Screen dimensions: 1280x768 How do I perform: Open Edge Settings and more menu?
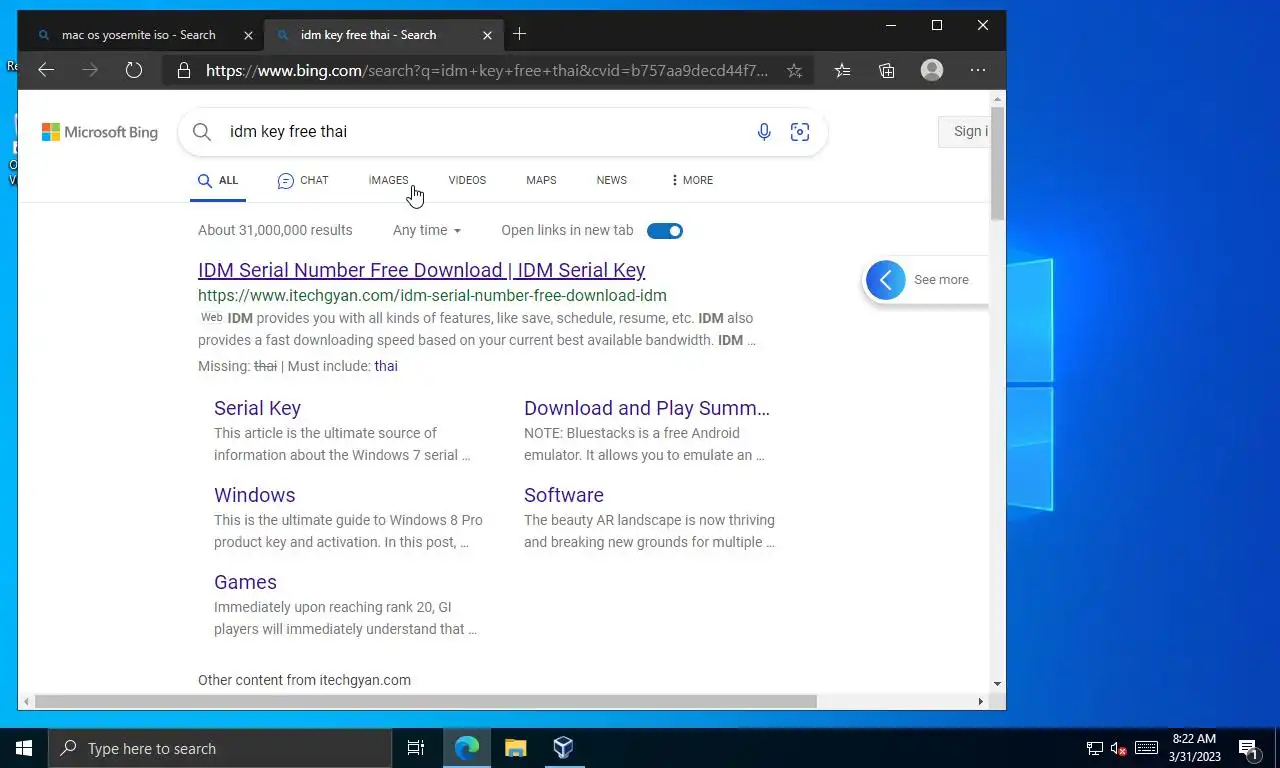pyautogui.click(x=978, y=70)
